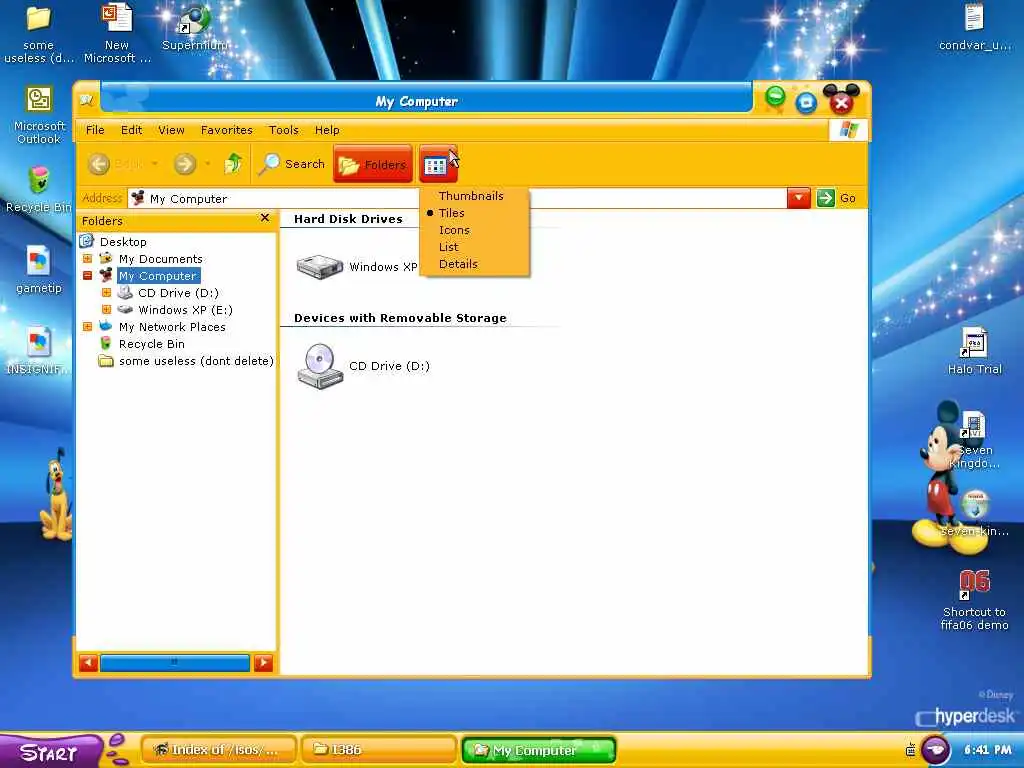Expand Windows XP (E:) tree node
Screen dimensions: 1024x768
[106, 310]
